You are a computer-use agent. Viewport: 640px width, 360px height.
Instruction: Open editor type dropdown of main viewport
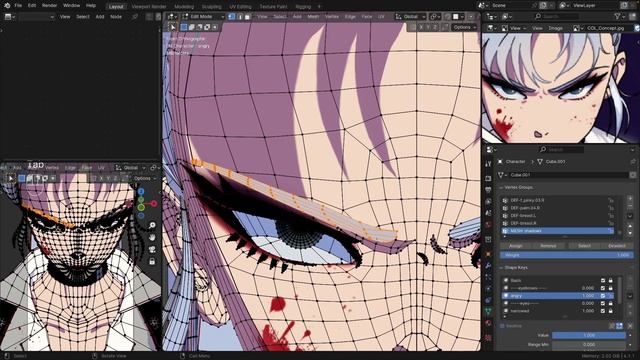click(171, 17)
